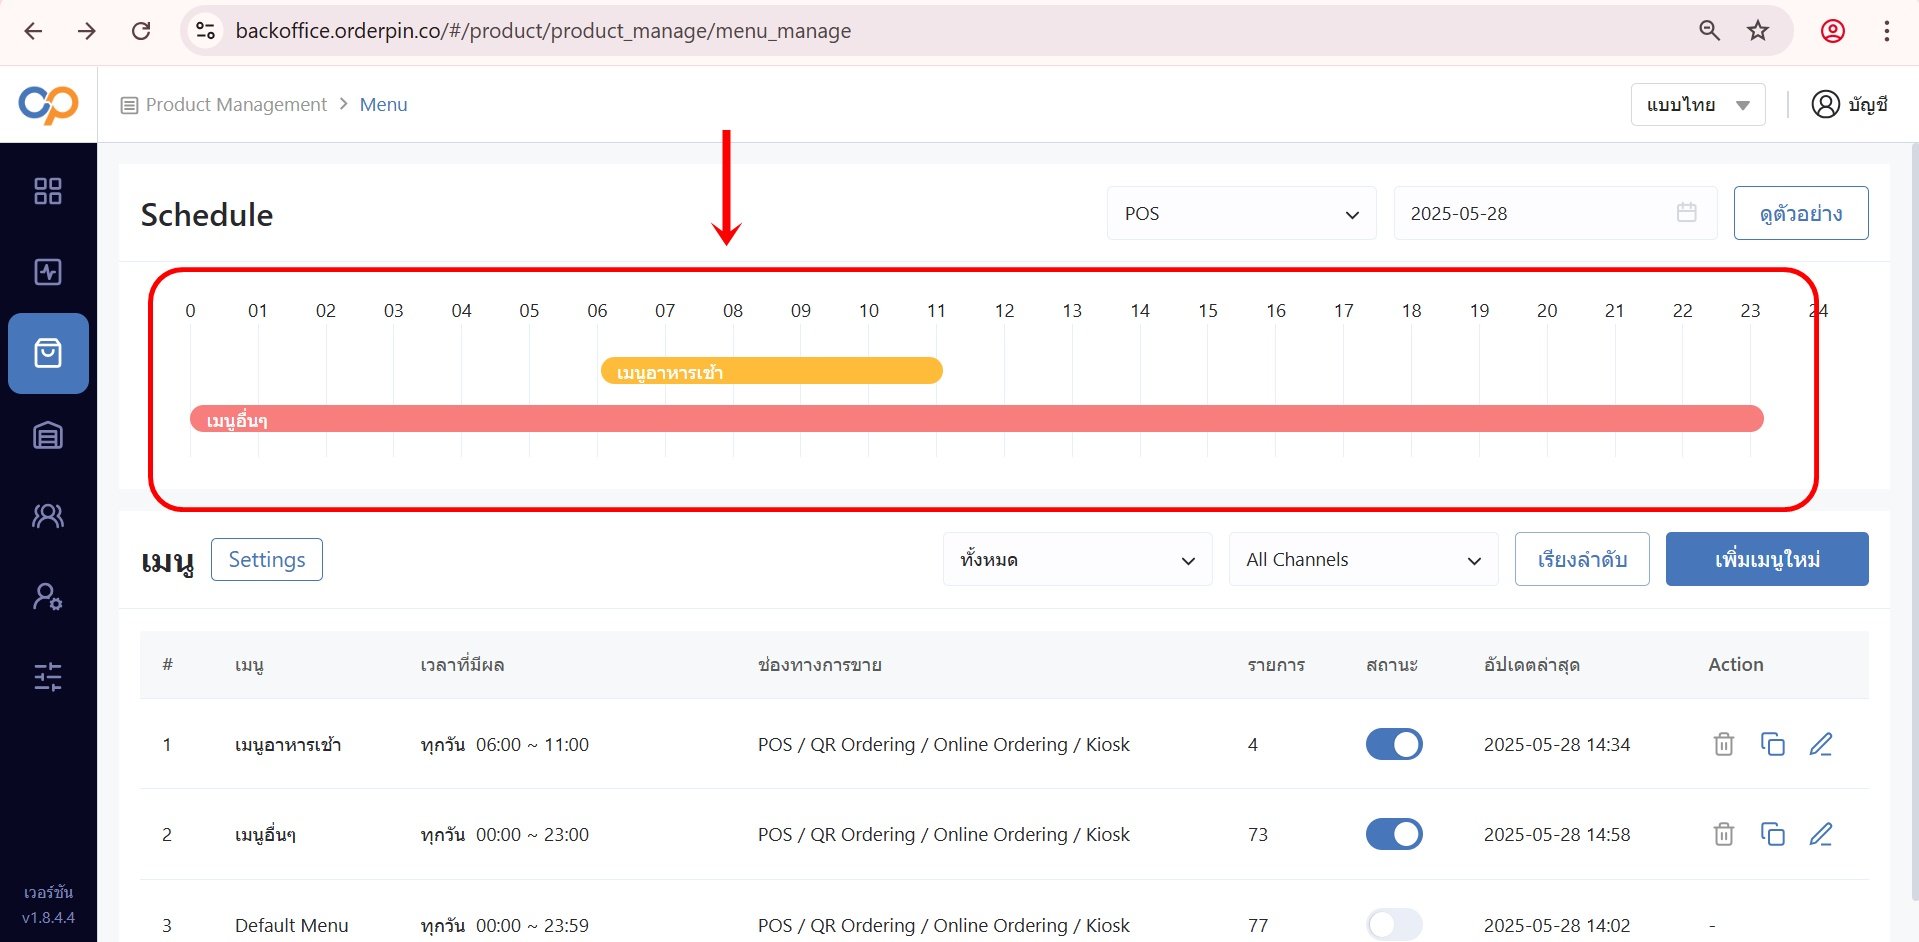This screenshot has width=1919, height=942.
Task: Edit the เมนูอาหารเช้า menu row
Action: [1821, 744]
